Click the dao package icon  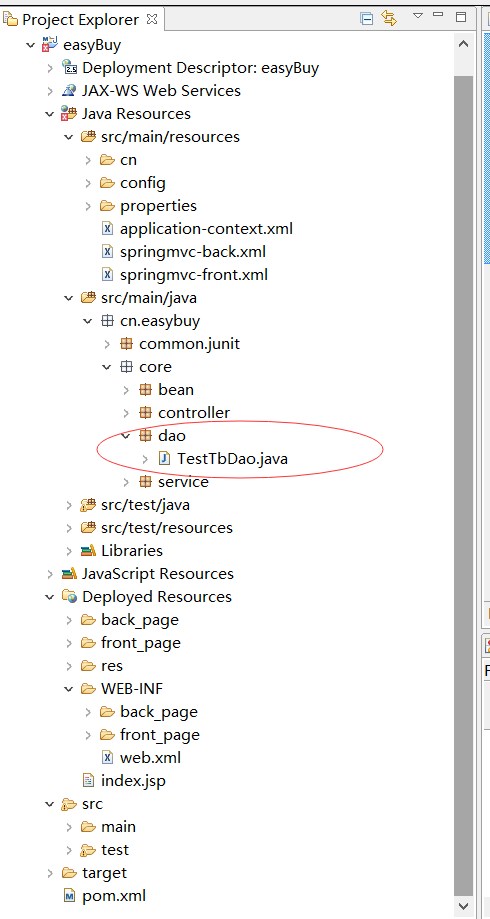145,435
